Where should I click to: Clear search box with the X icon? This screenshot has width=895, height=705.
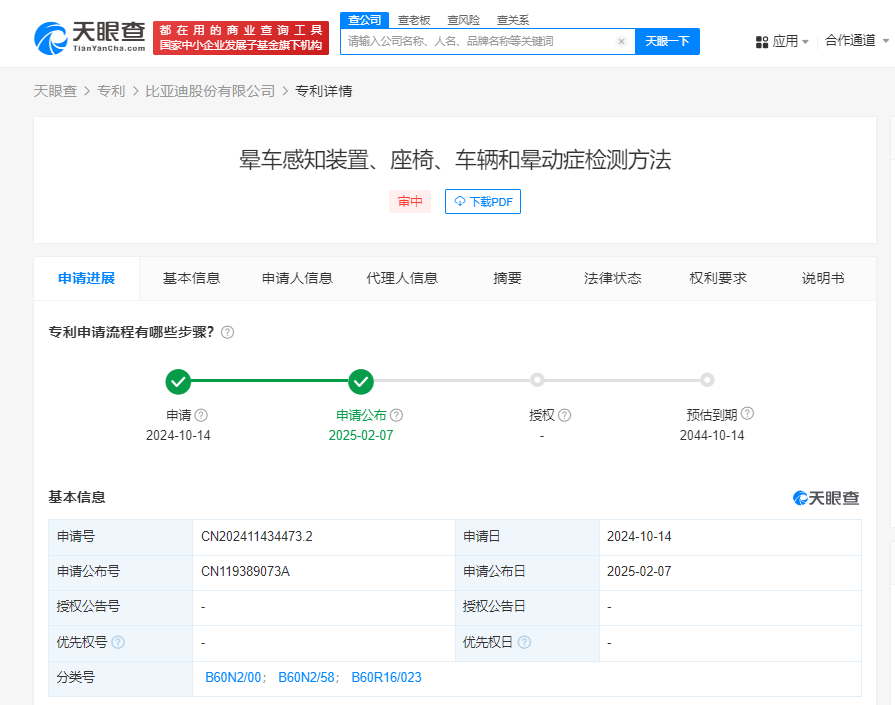click(621, 42)
